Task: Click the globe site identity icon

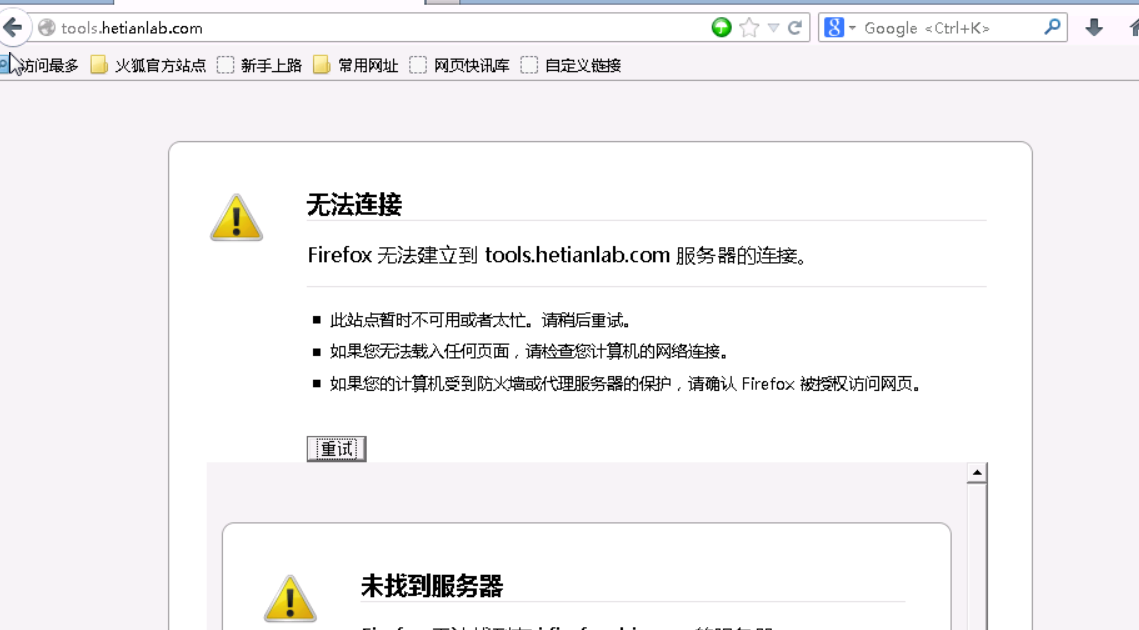Action: point(46,28)
